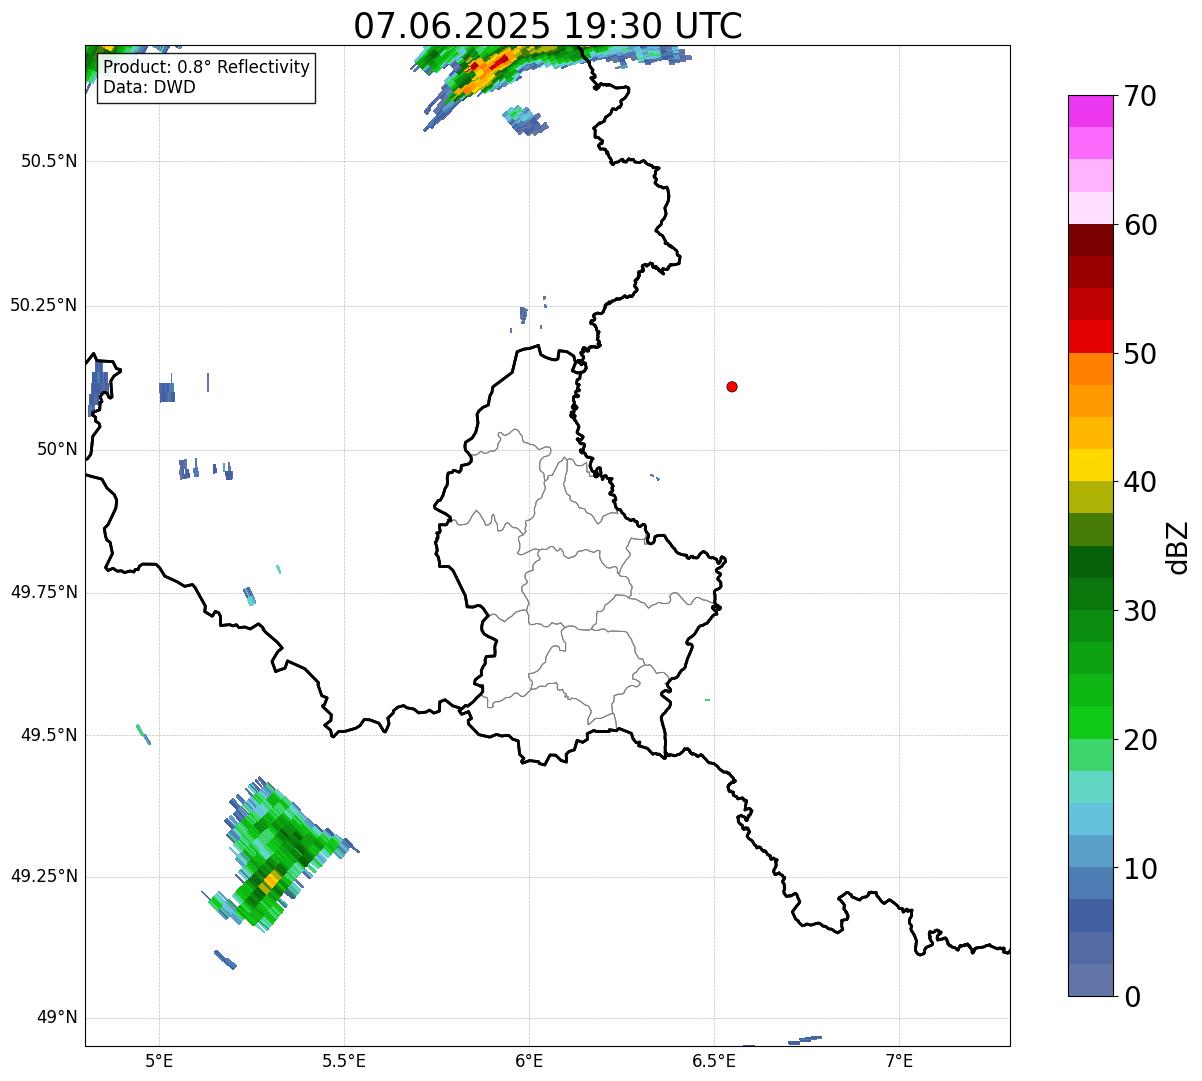Image resolution: width=1202 pixels, height=1081 pixels.
Task: Click the colorbar tick label 0
Action: pos(1133,997)
